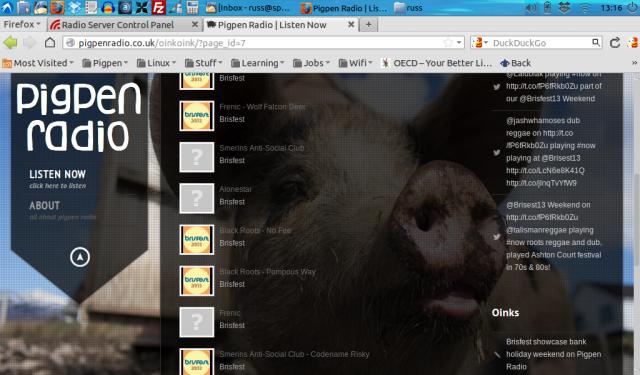Open Most Visited bookmarks dropdown
Image resolution: width=640 pixels, height=375 pixels.
pos(38,63)
